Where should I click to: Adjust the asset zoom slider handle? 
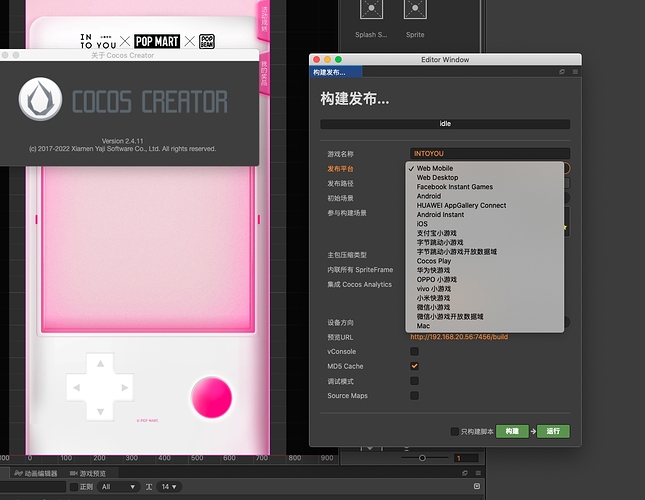click(x=422, y=458)
